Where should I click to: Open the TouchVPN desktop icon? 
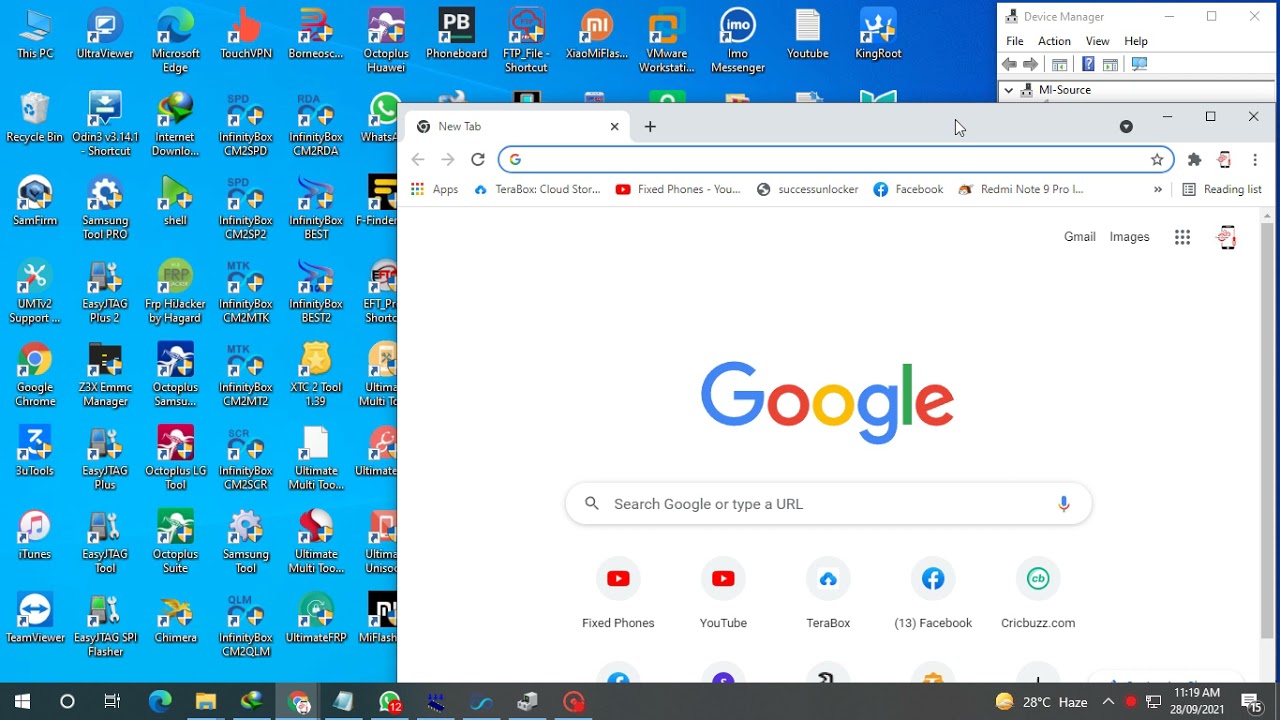pos(246,35)
